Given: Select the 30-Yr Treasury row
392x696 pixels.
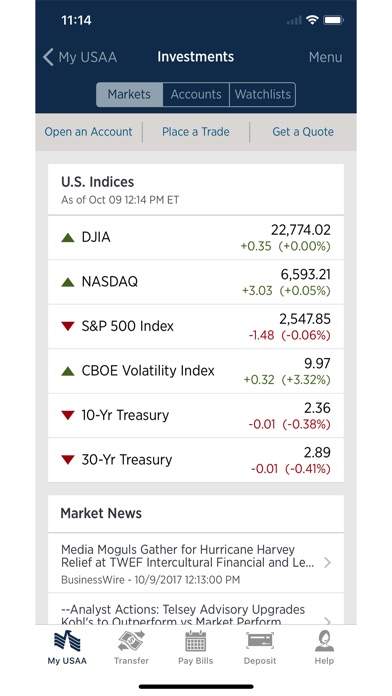Looking at the screenshot, I should (196, 460).
